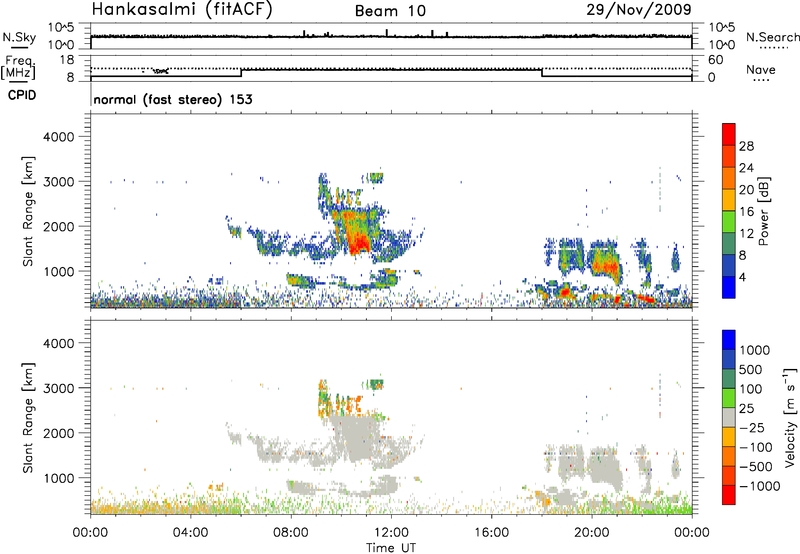Click the large gray patch in velocity panel
The image size is (800, 554).
(x=356, y=440)
